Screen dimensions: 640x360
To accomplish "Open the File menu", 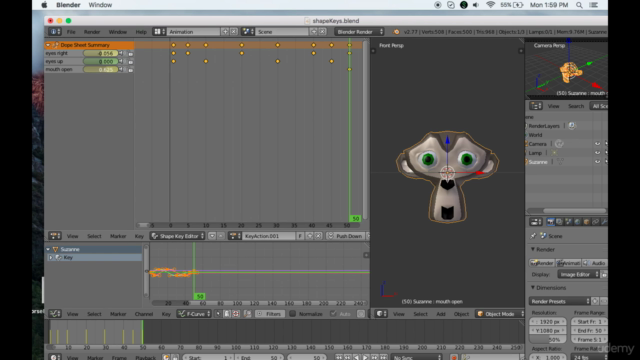I will 71,31.
